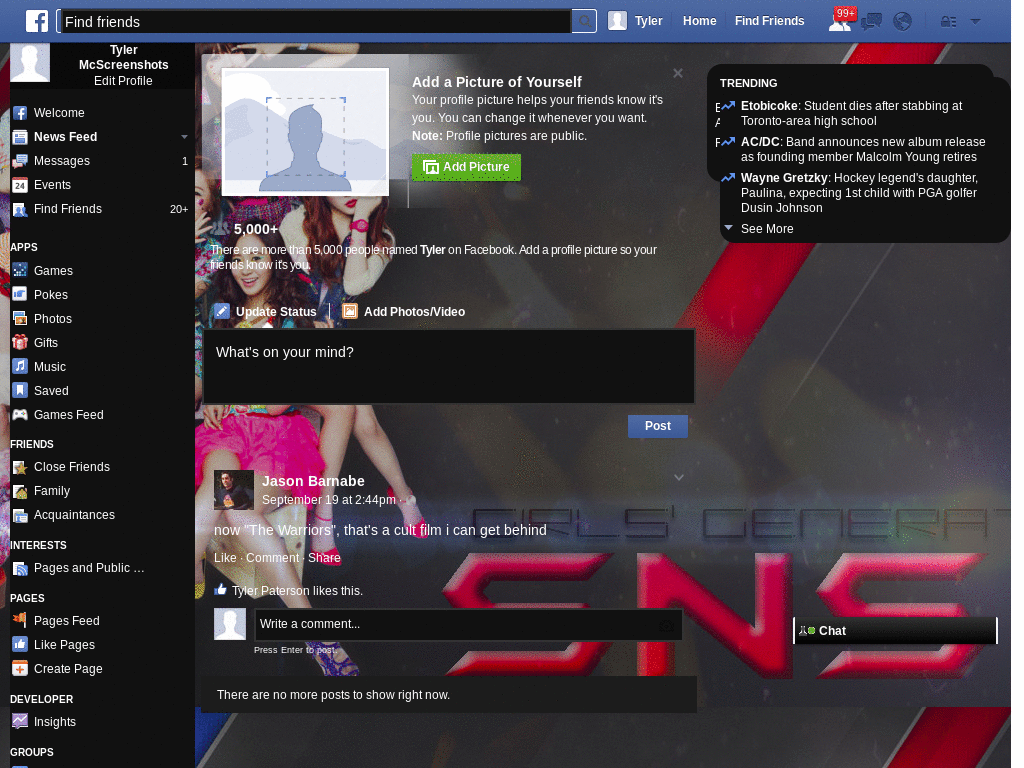This screenshot has height=768, width=1024.
Task: Click the Photos icon under Apps
Action: (20, 318)
